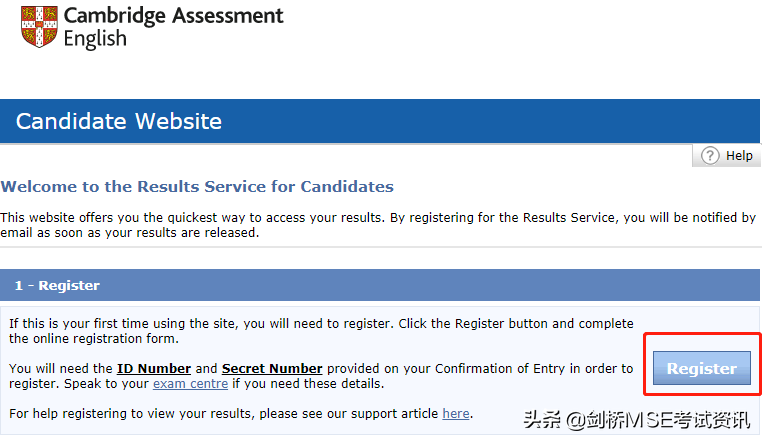
Task: Click the Welcome to the Results Service heading
Action: (x=197, y=186)
